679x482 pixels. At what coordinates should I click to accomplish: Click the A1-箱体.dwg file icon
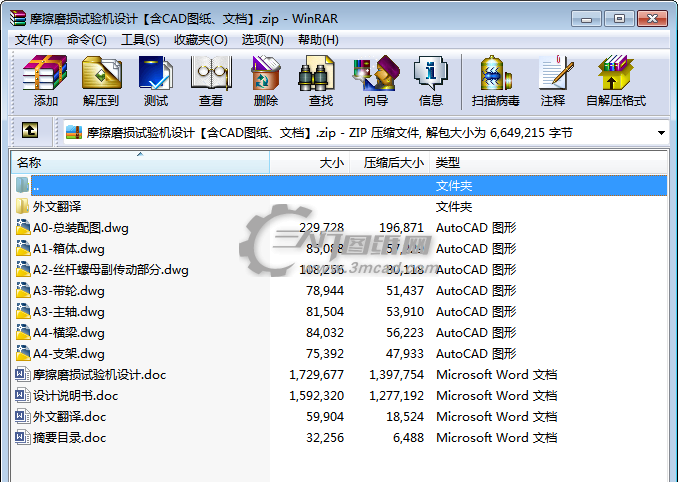point(23,249)
